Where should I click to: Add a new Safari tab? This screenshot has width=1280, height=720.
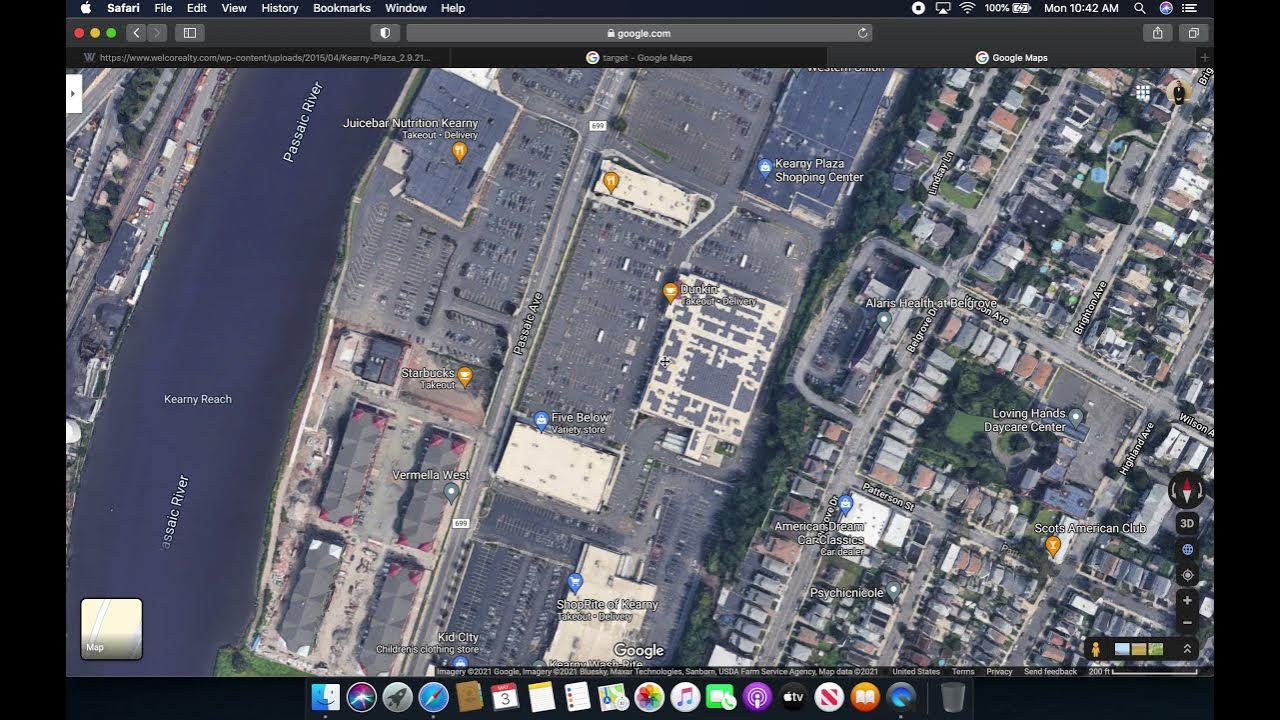1204,58
